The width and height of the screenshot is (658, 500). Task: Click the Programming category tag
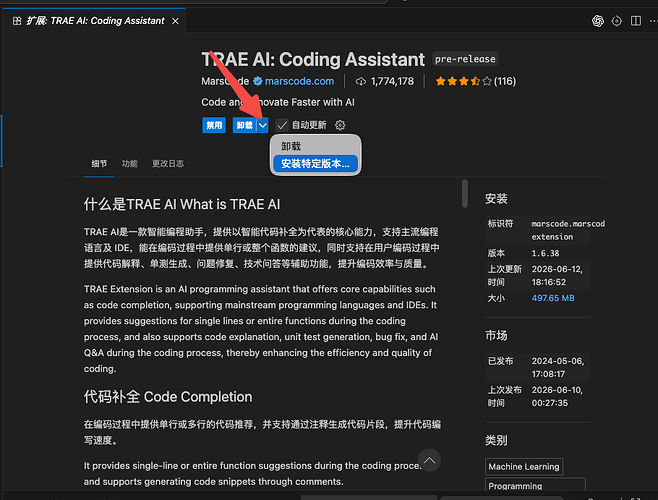(535, 484)
